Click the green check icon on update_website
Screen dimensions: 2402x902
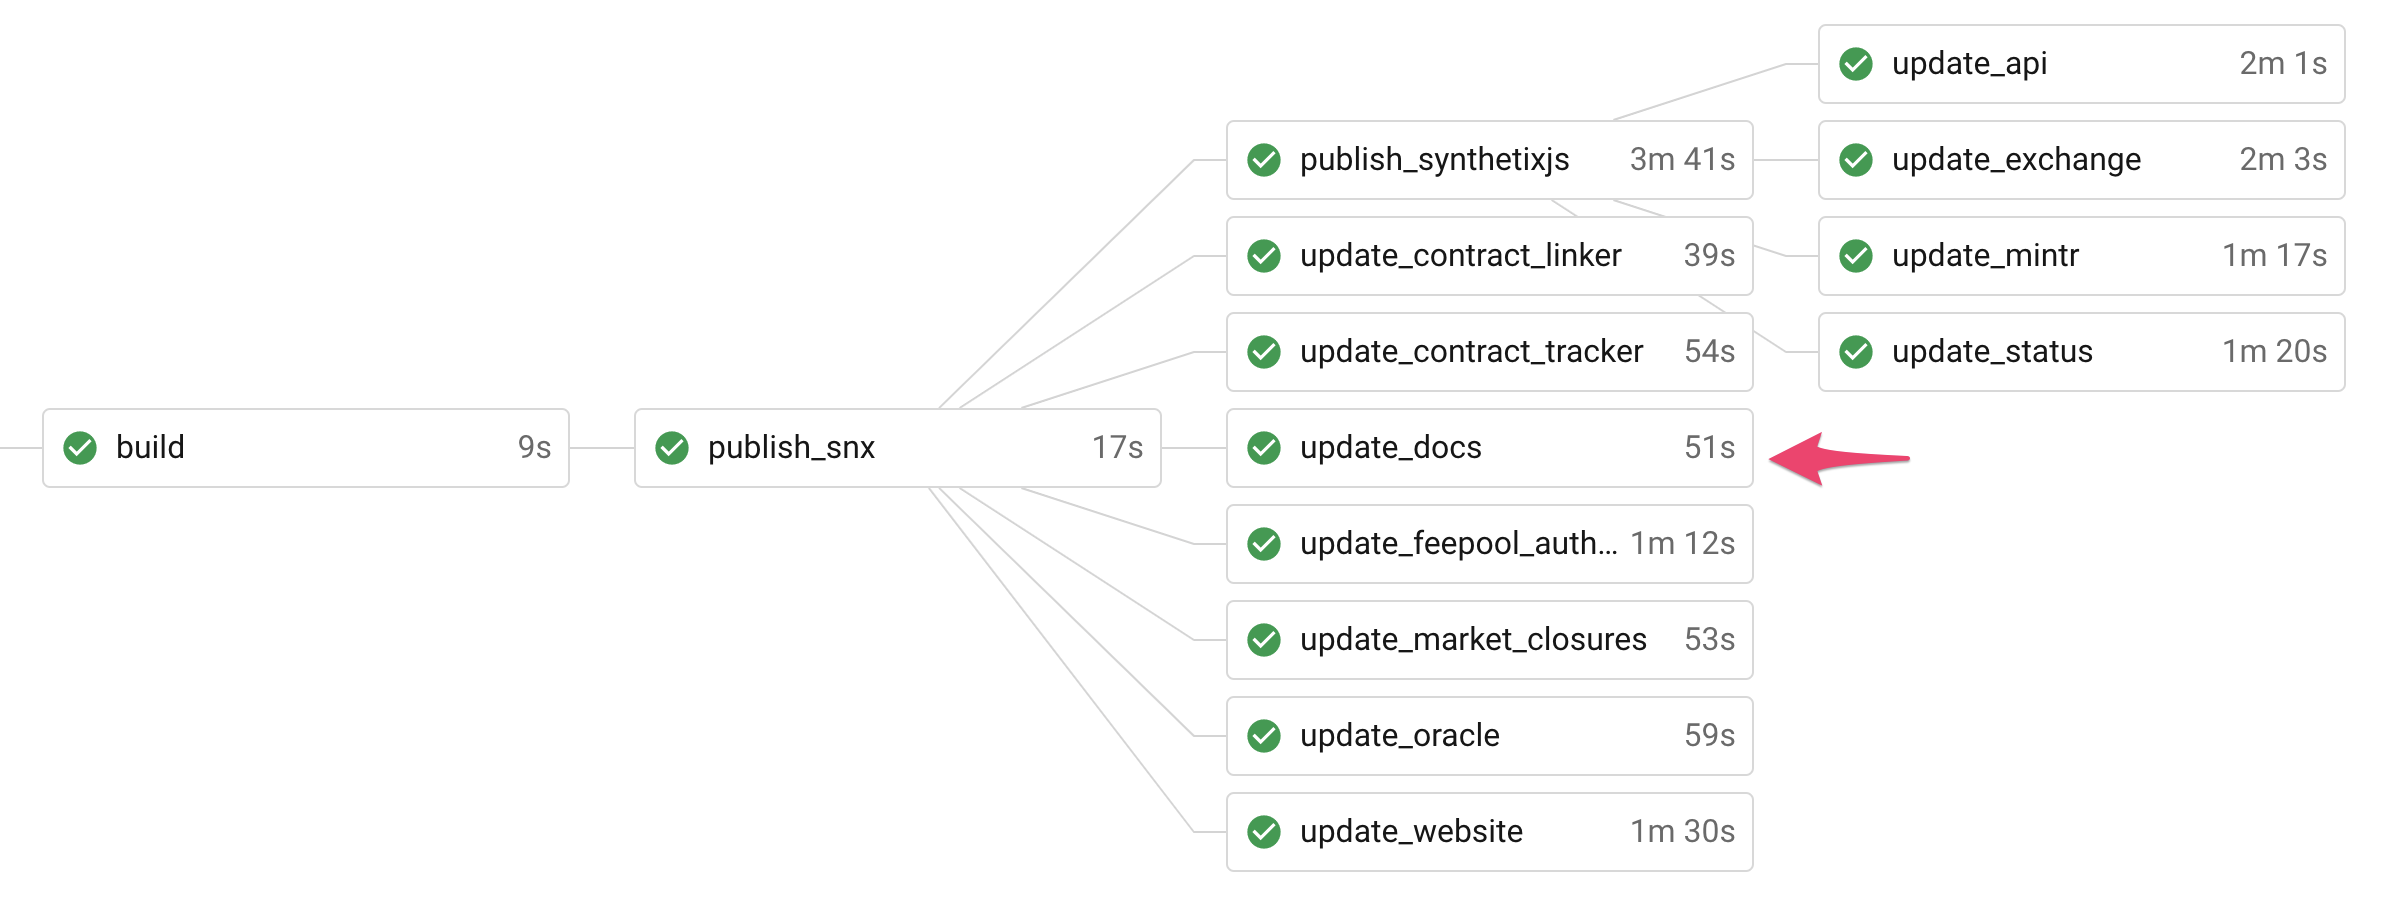[x=1264, y=832]
